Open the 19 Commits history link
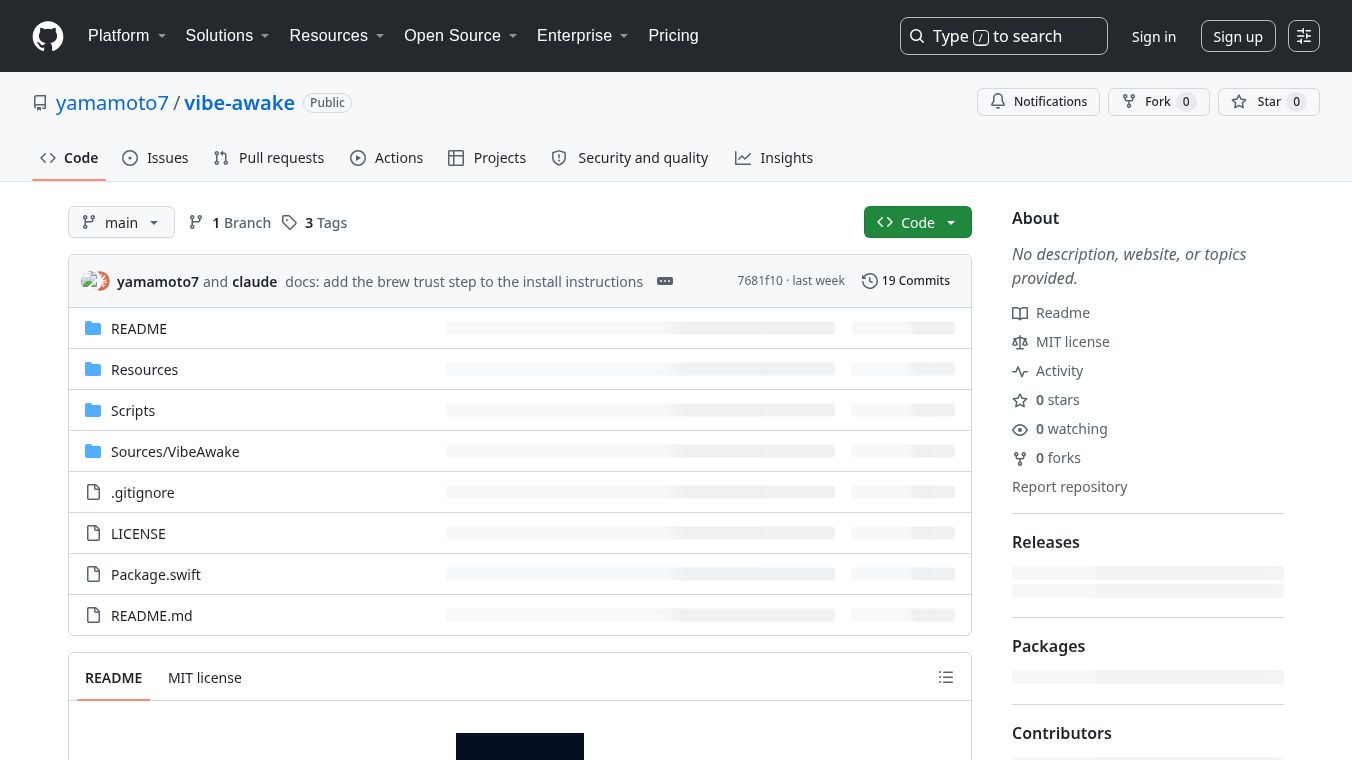1352x760 pixels. pos(906,281)
